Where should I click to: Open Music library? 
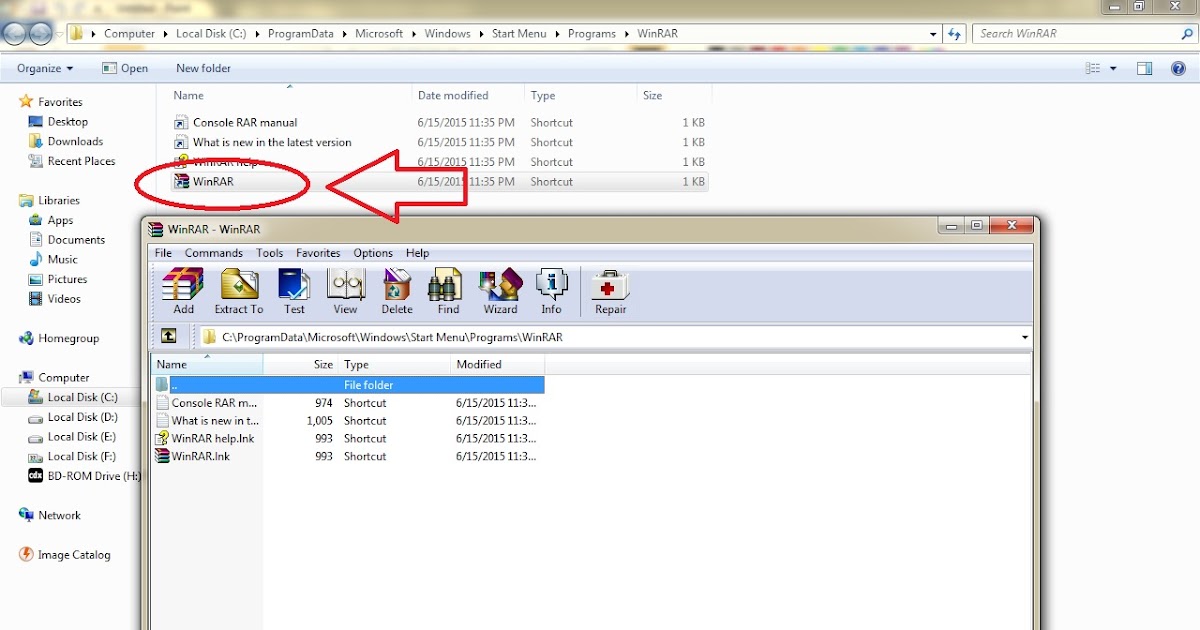click(x=52, y=259)
